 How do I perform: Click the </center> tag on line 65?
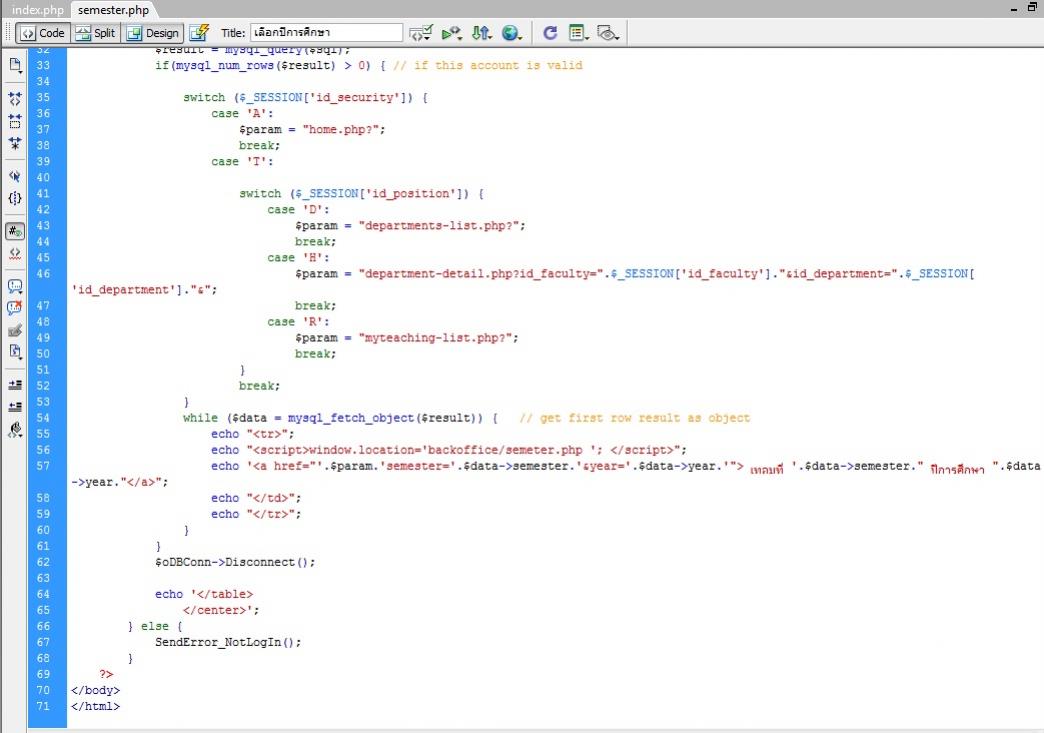pyautogui.click(x=215, y=611)
